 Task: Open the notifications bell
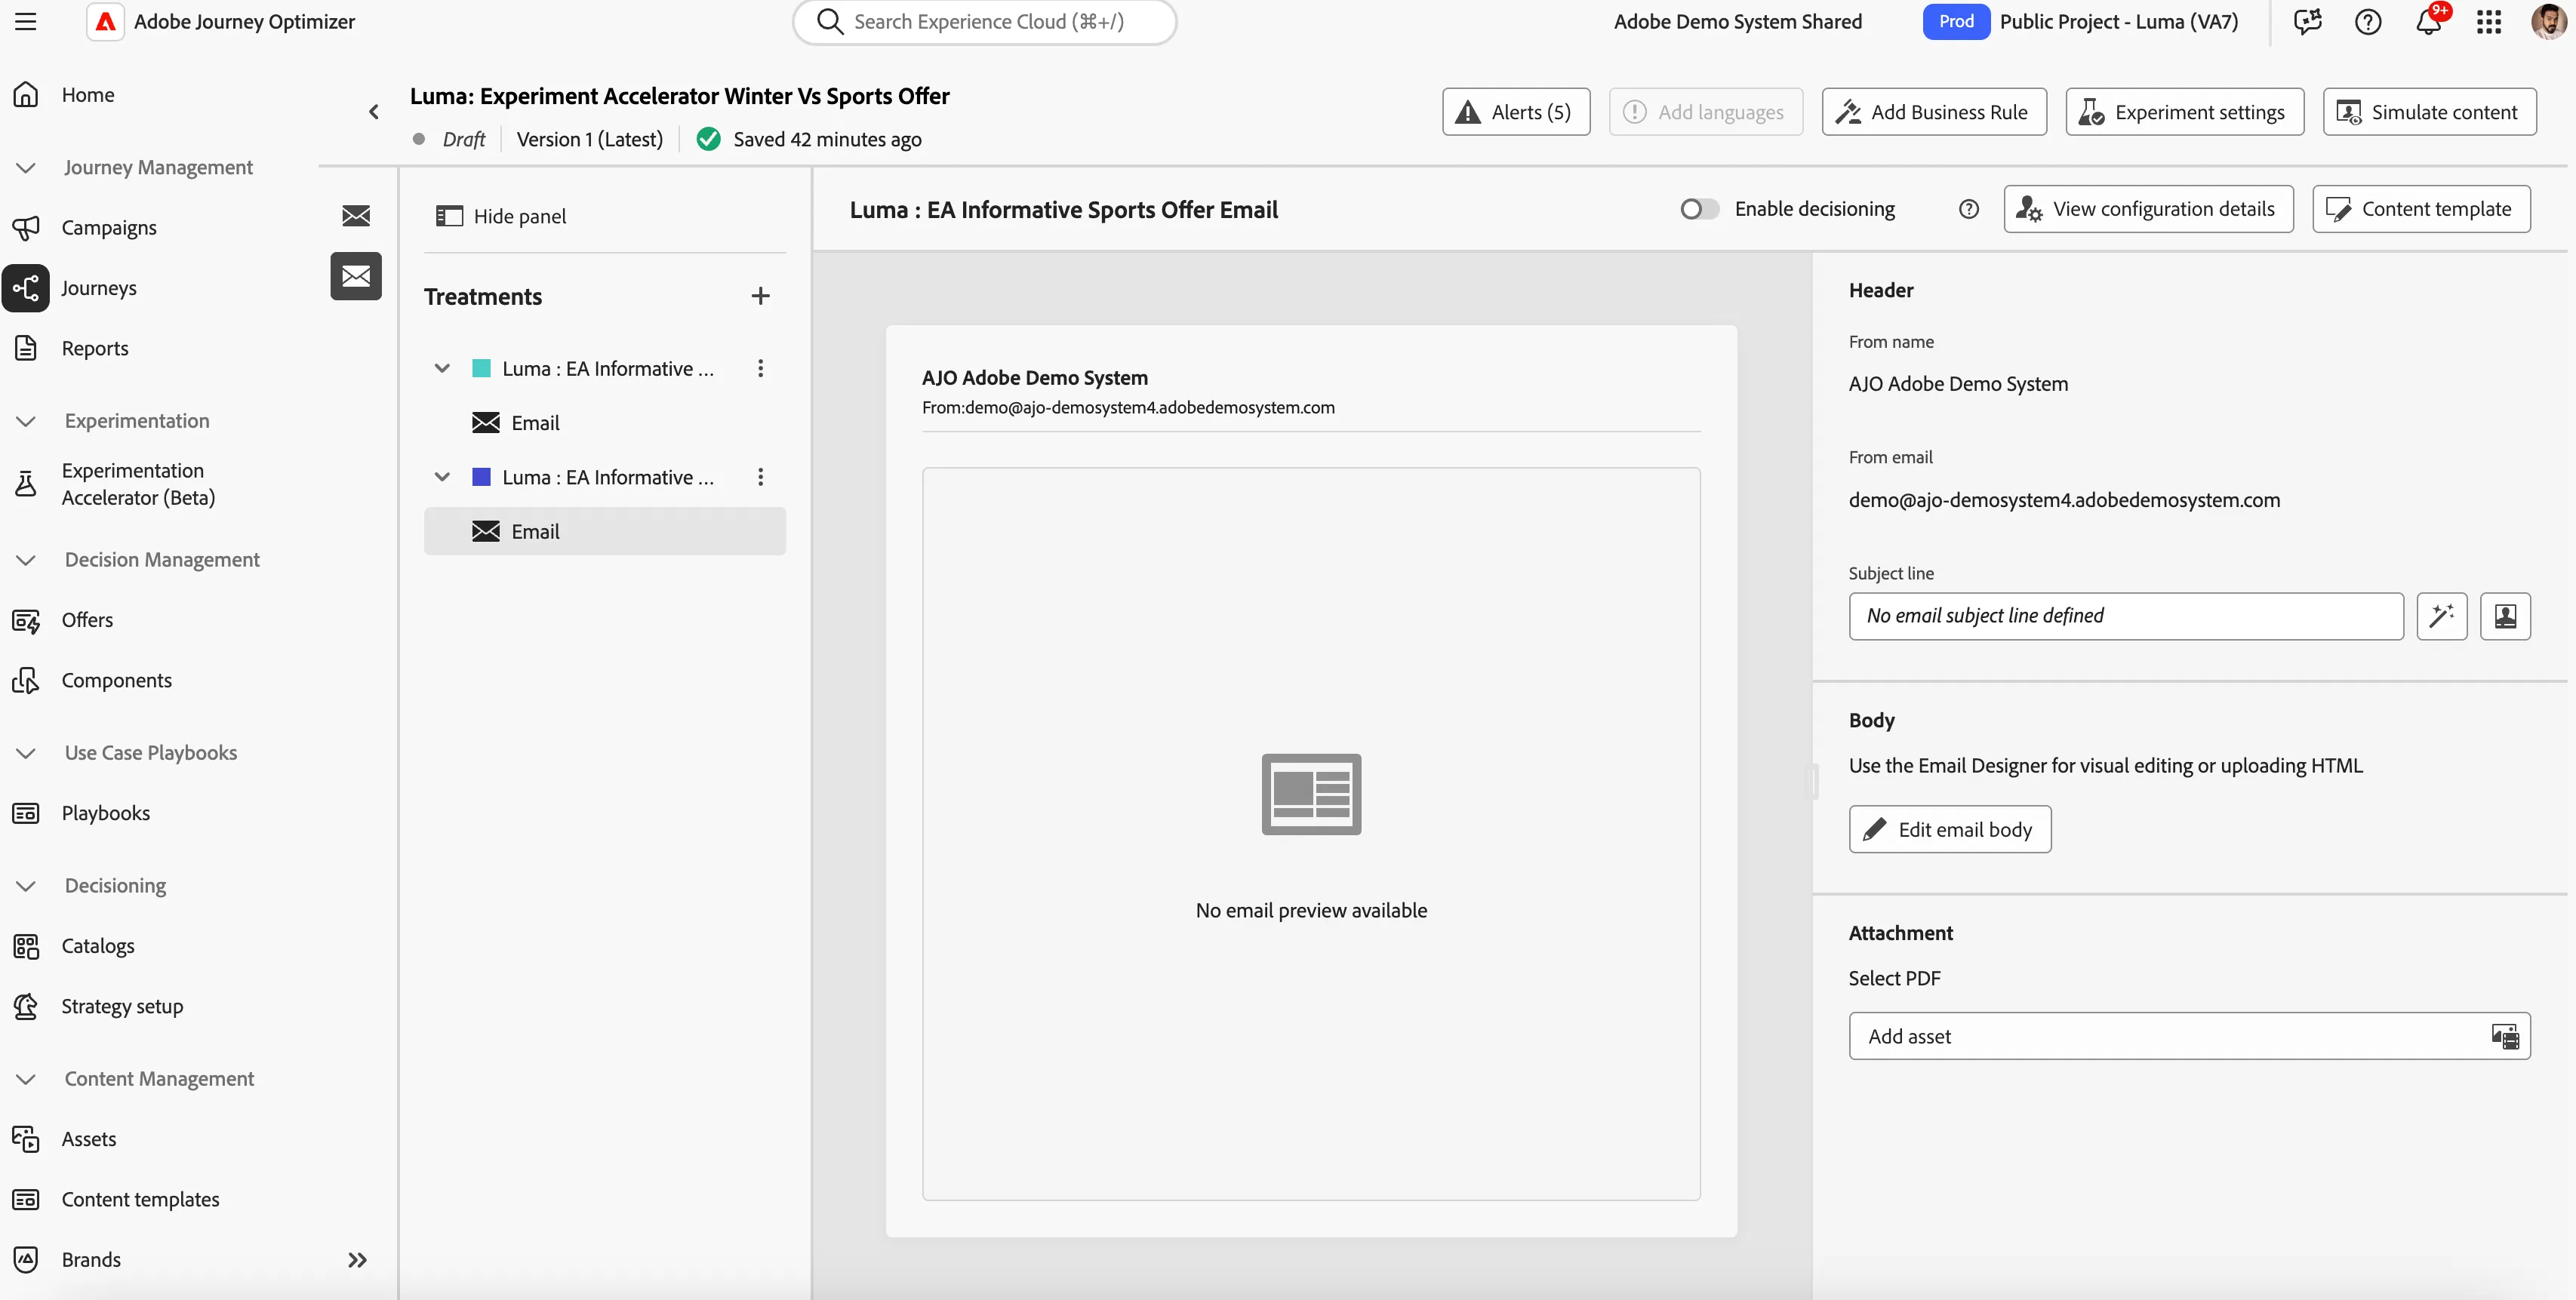tap(2429, 21)
